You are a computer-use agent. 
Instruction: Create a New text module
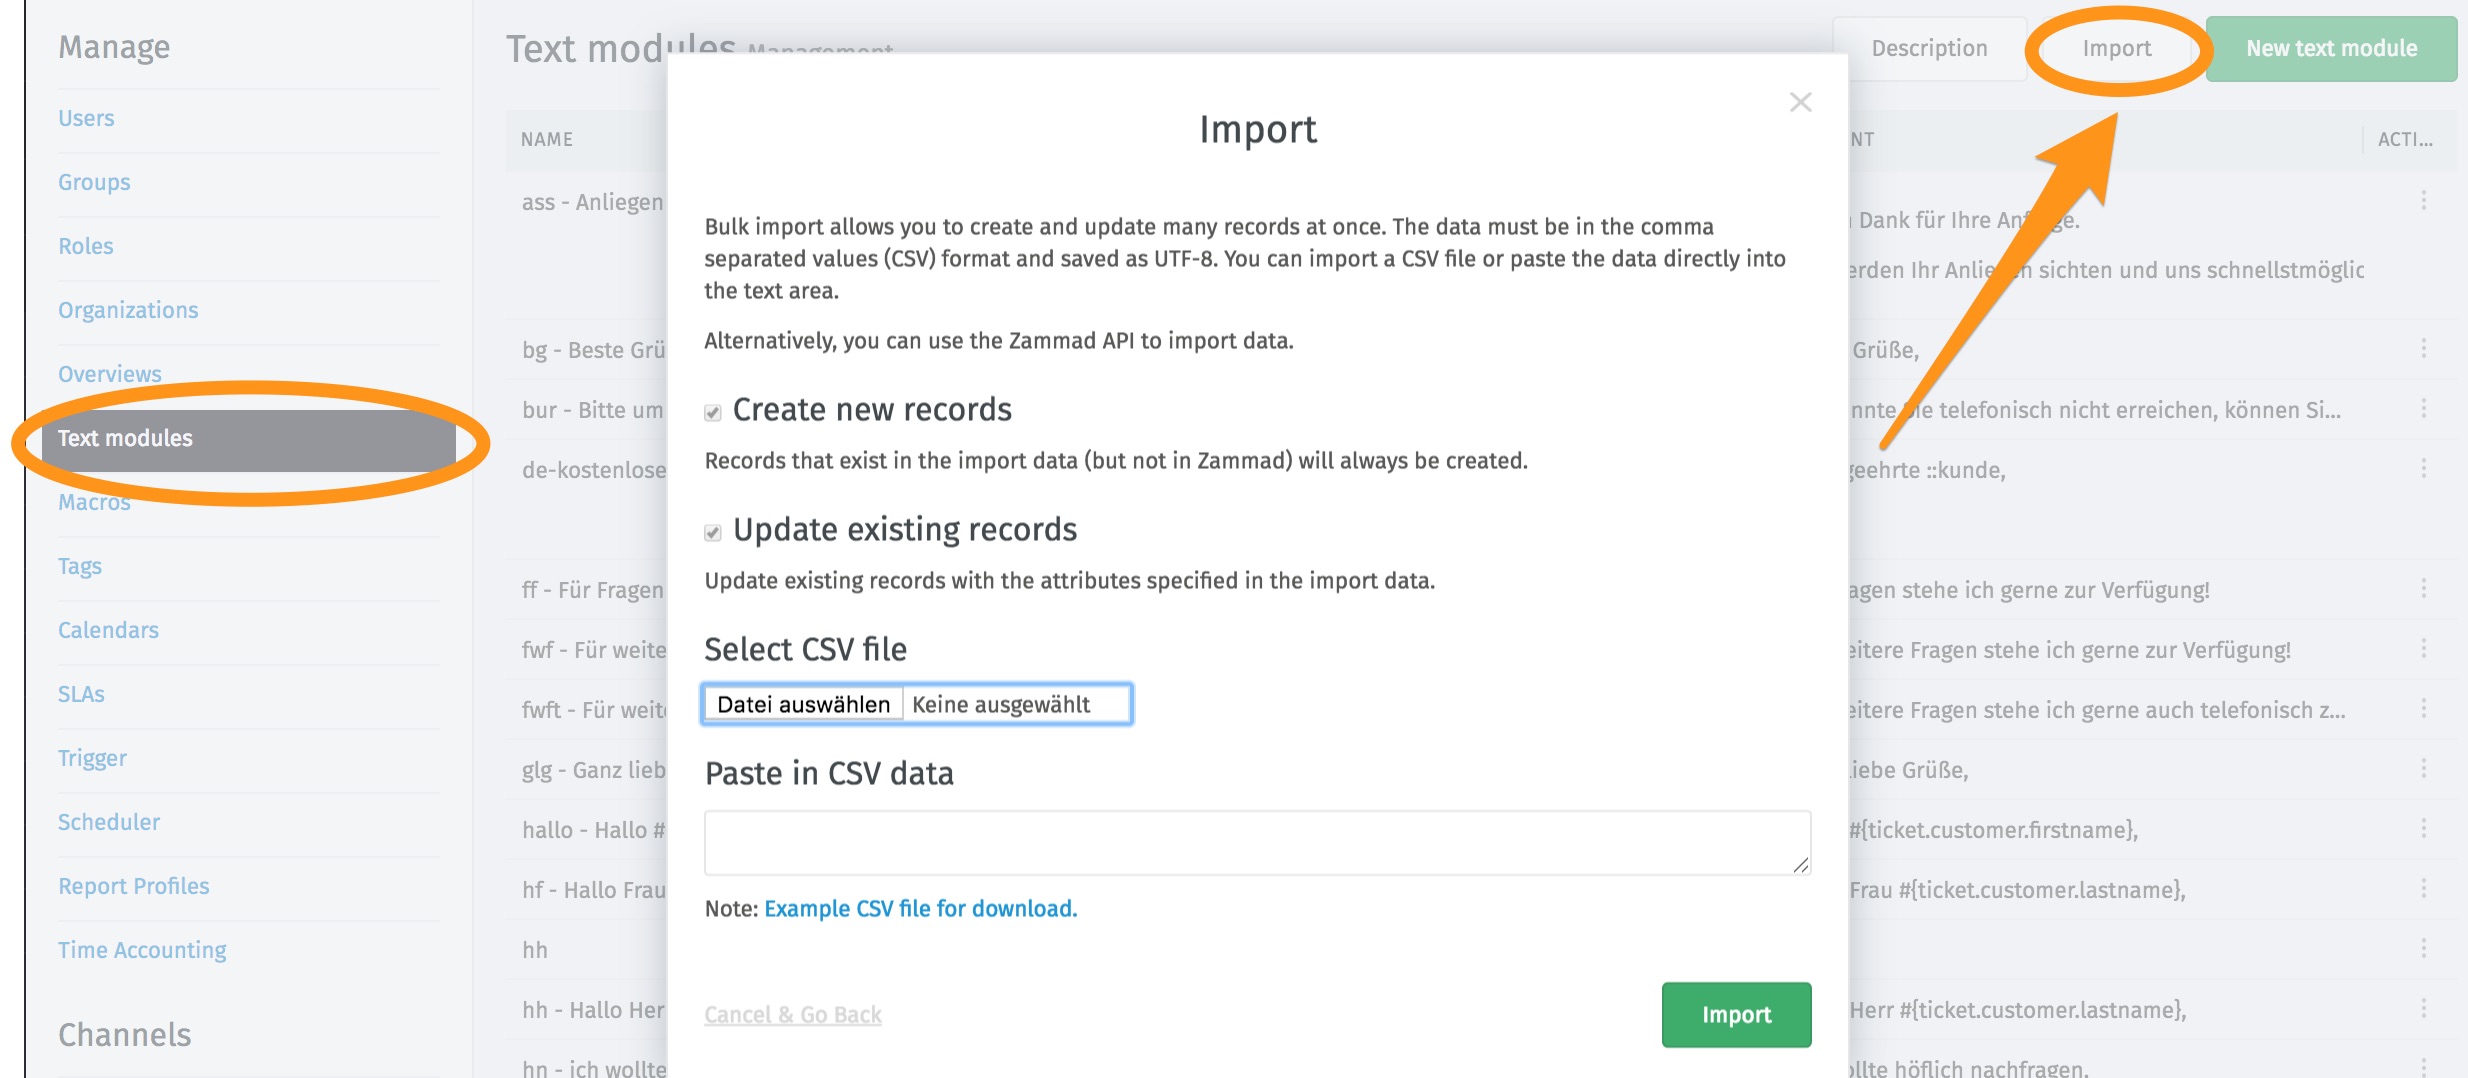(x=2331, y=48)
